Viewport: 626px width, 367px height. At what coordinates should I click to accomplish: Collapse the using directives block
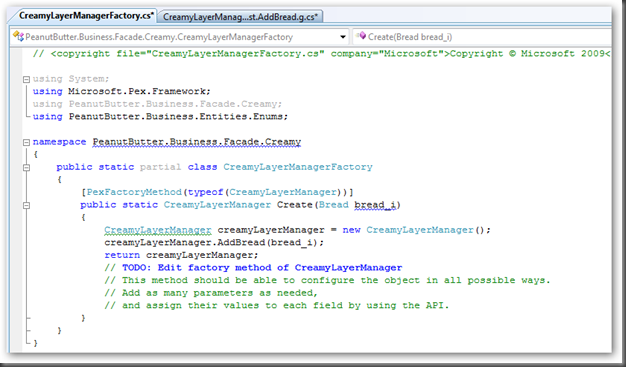[x=26, y=79]
